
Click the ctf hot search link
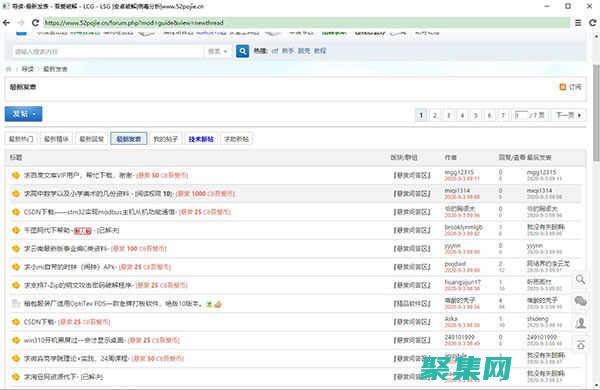tap(275, 51)
